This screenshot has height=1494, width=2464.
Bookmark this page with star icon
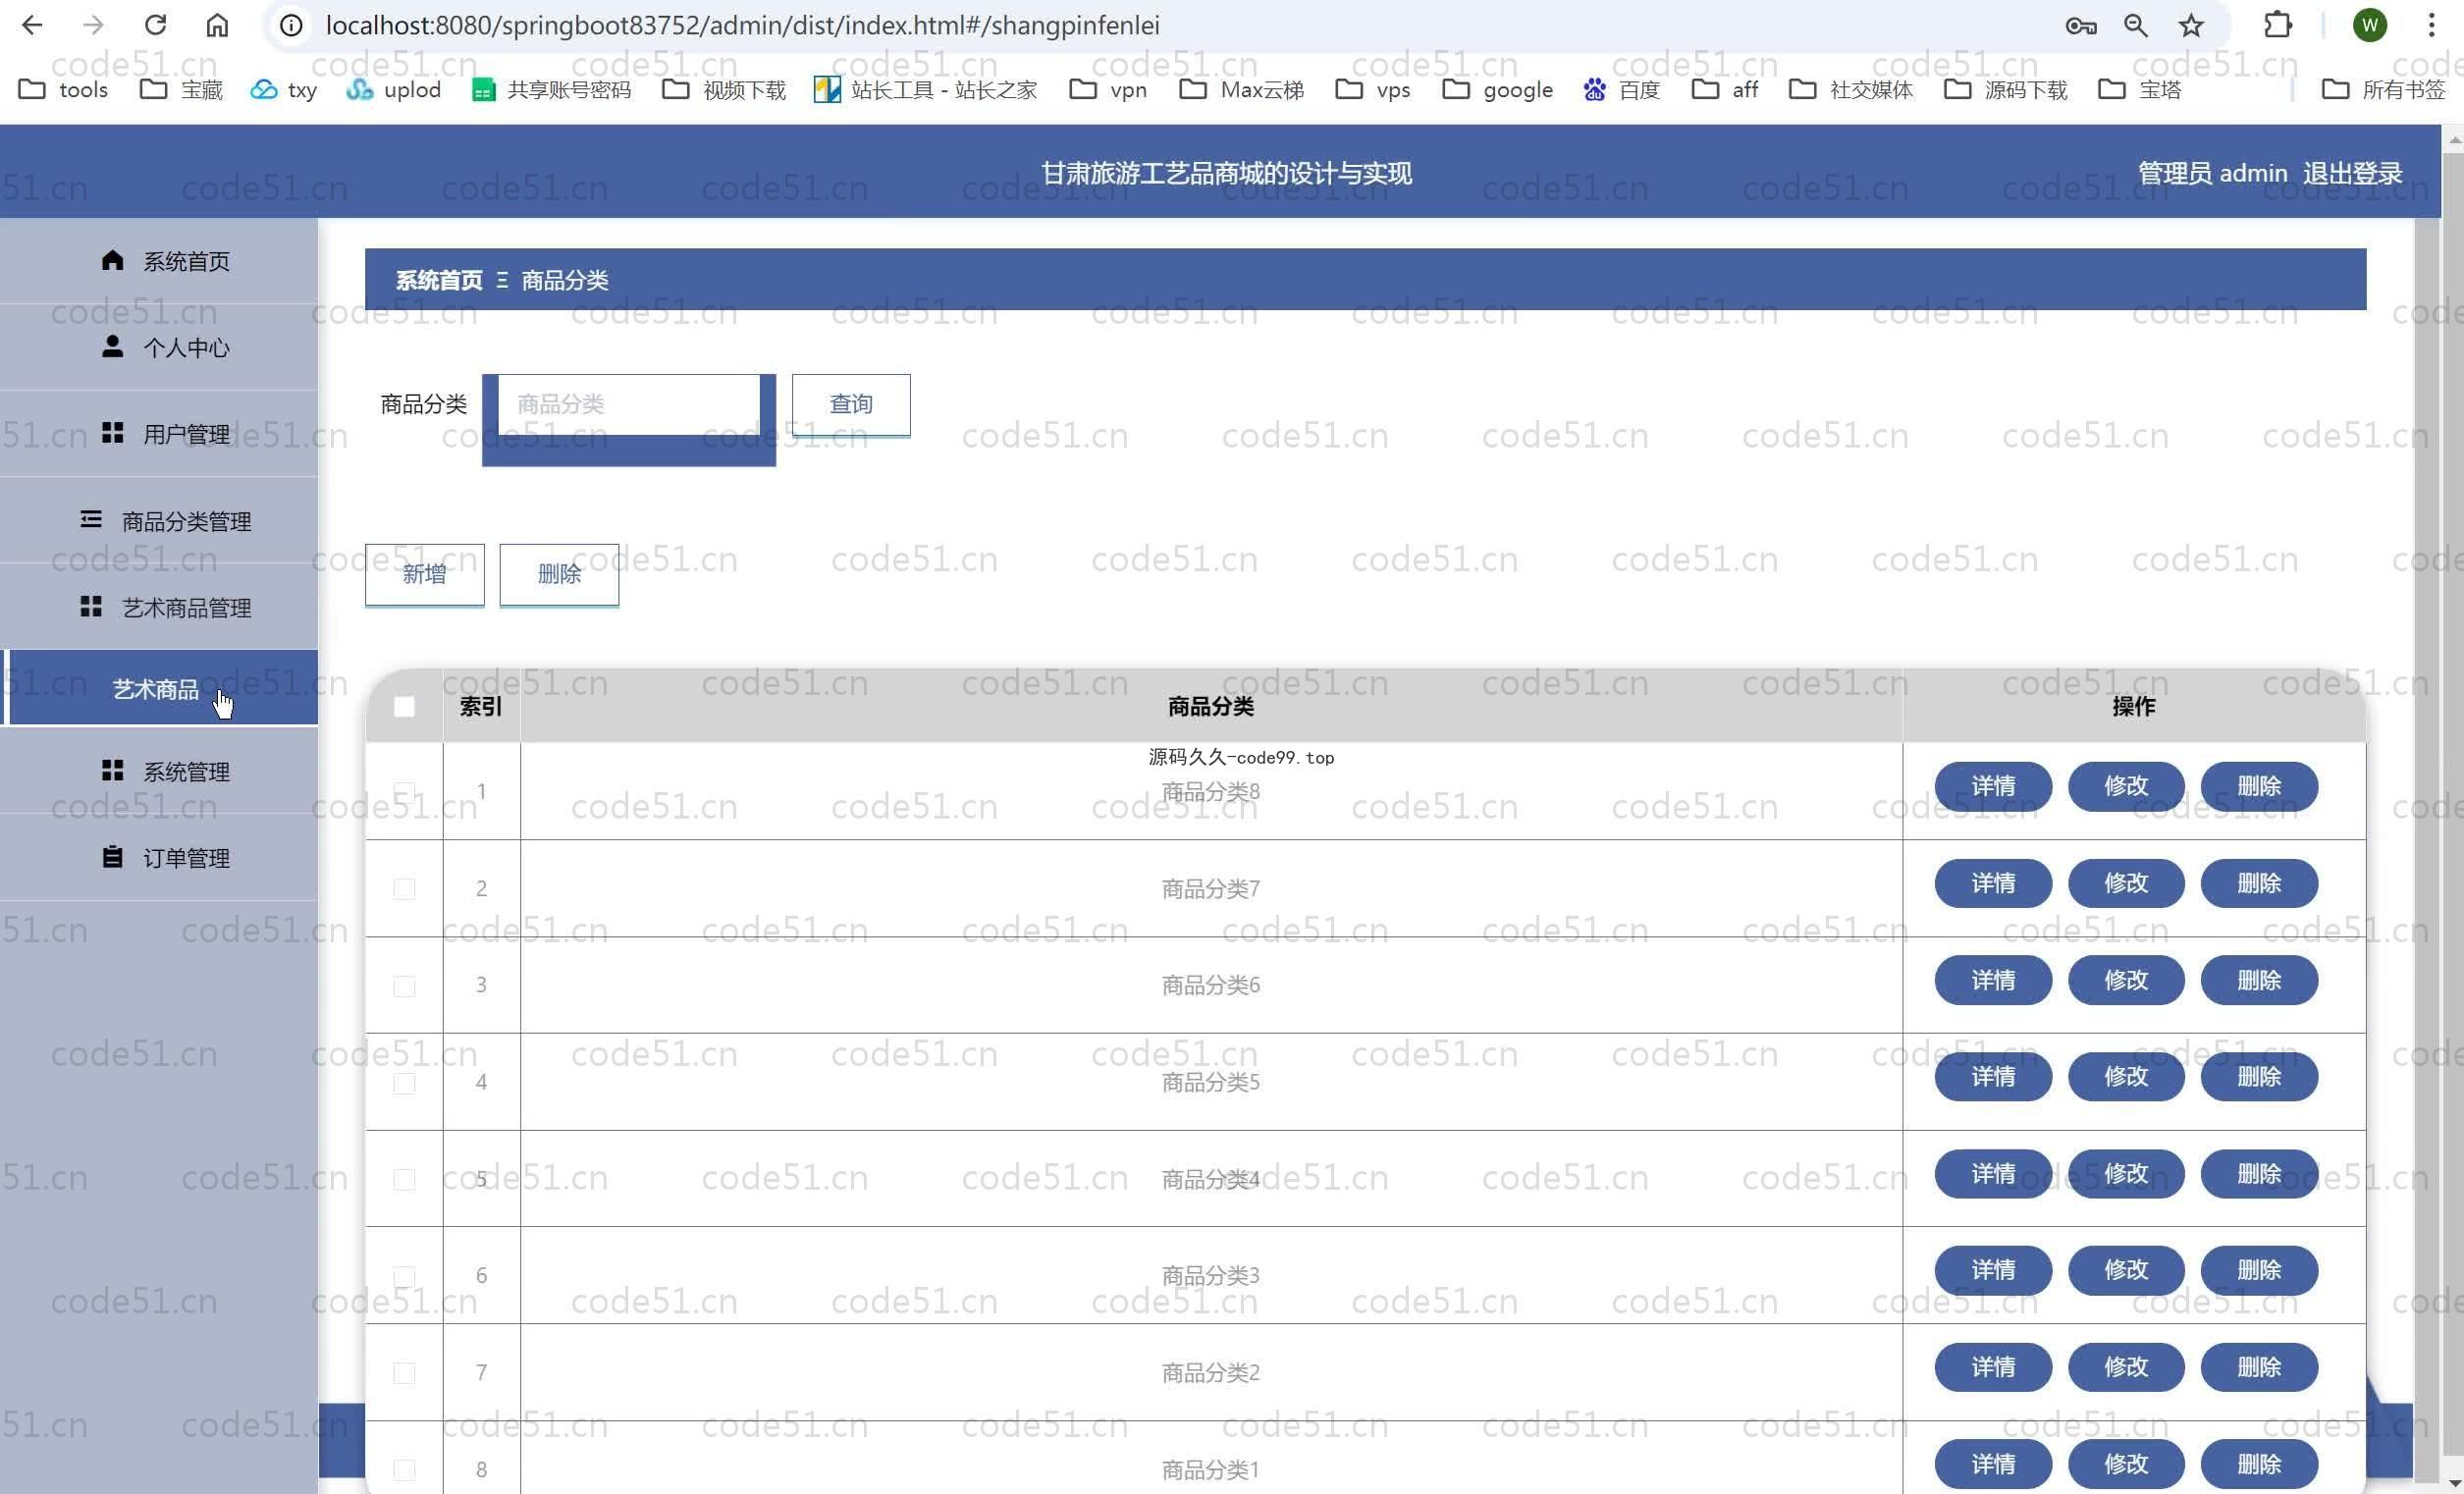(x=2191, y=26)
